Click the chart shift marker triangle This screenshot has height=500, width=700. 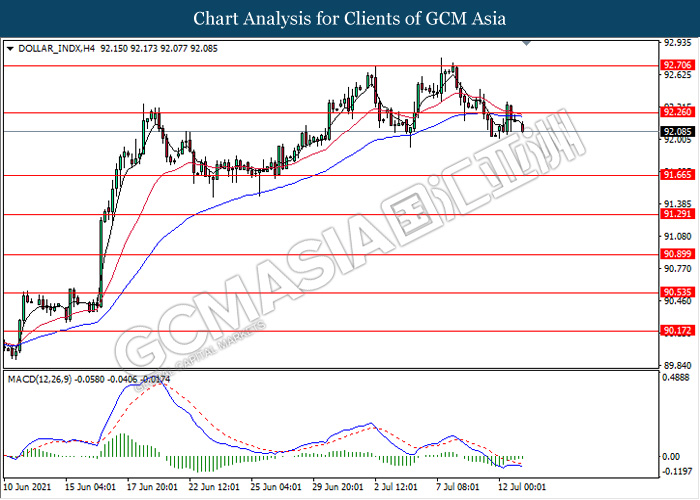527,43
